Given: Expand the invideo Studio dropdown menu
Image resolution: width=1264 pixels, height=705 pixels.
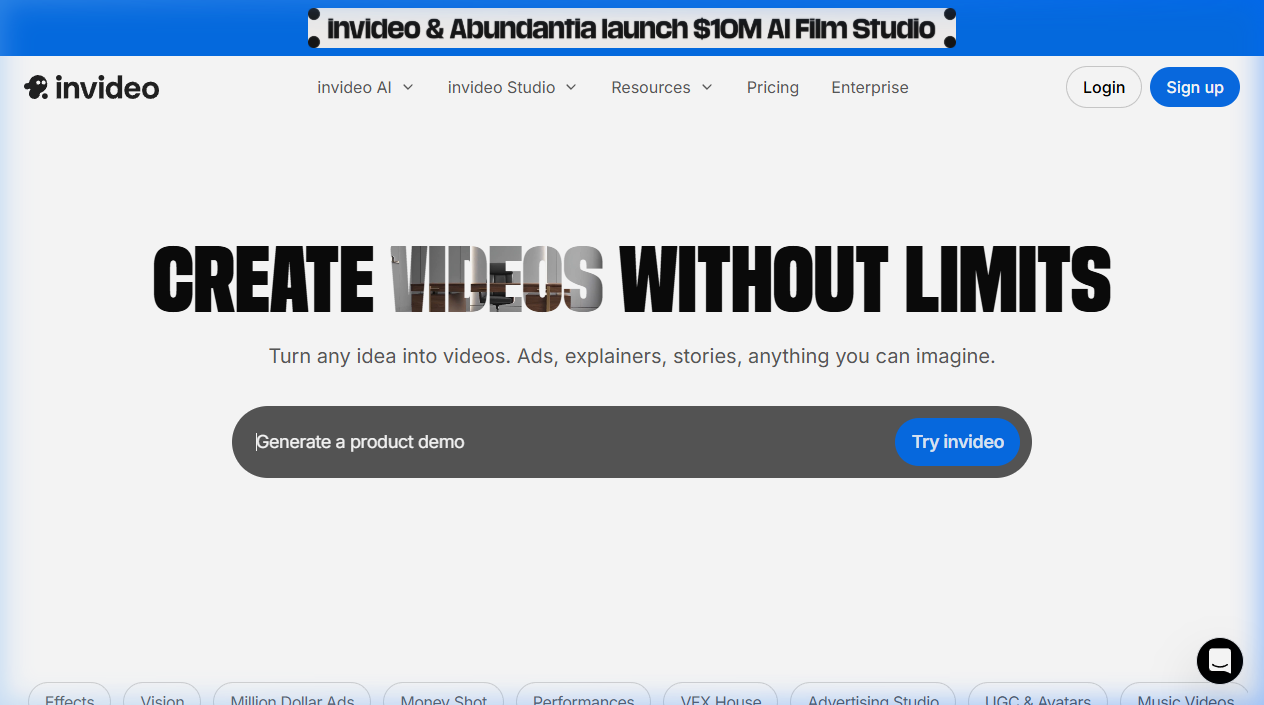Looking at the screenshot, I should pos(512,88).
